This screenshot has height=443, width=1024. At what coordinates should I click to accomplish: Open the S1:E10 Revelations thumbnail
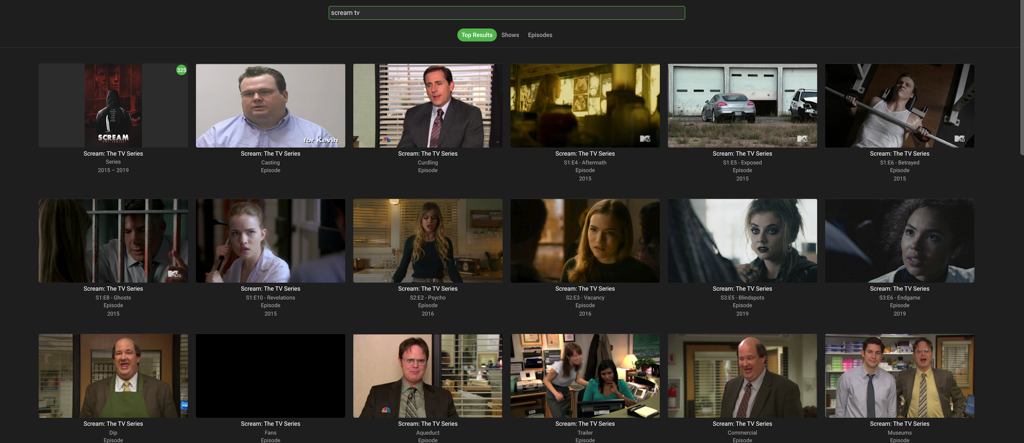click(x=270, y=240)
